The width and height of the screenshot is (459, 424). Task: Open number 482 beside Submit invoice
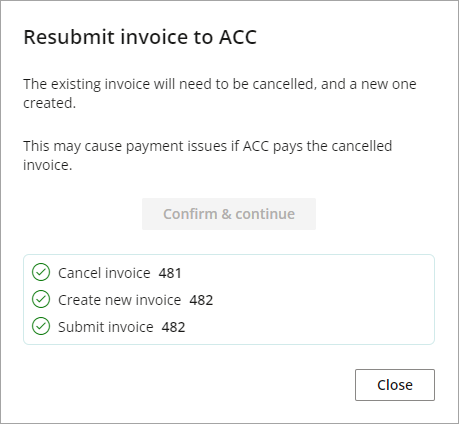[x=173, y=327]
